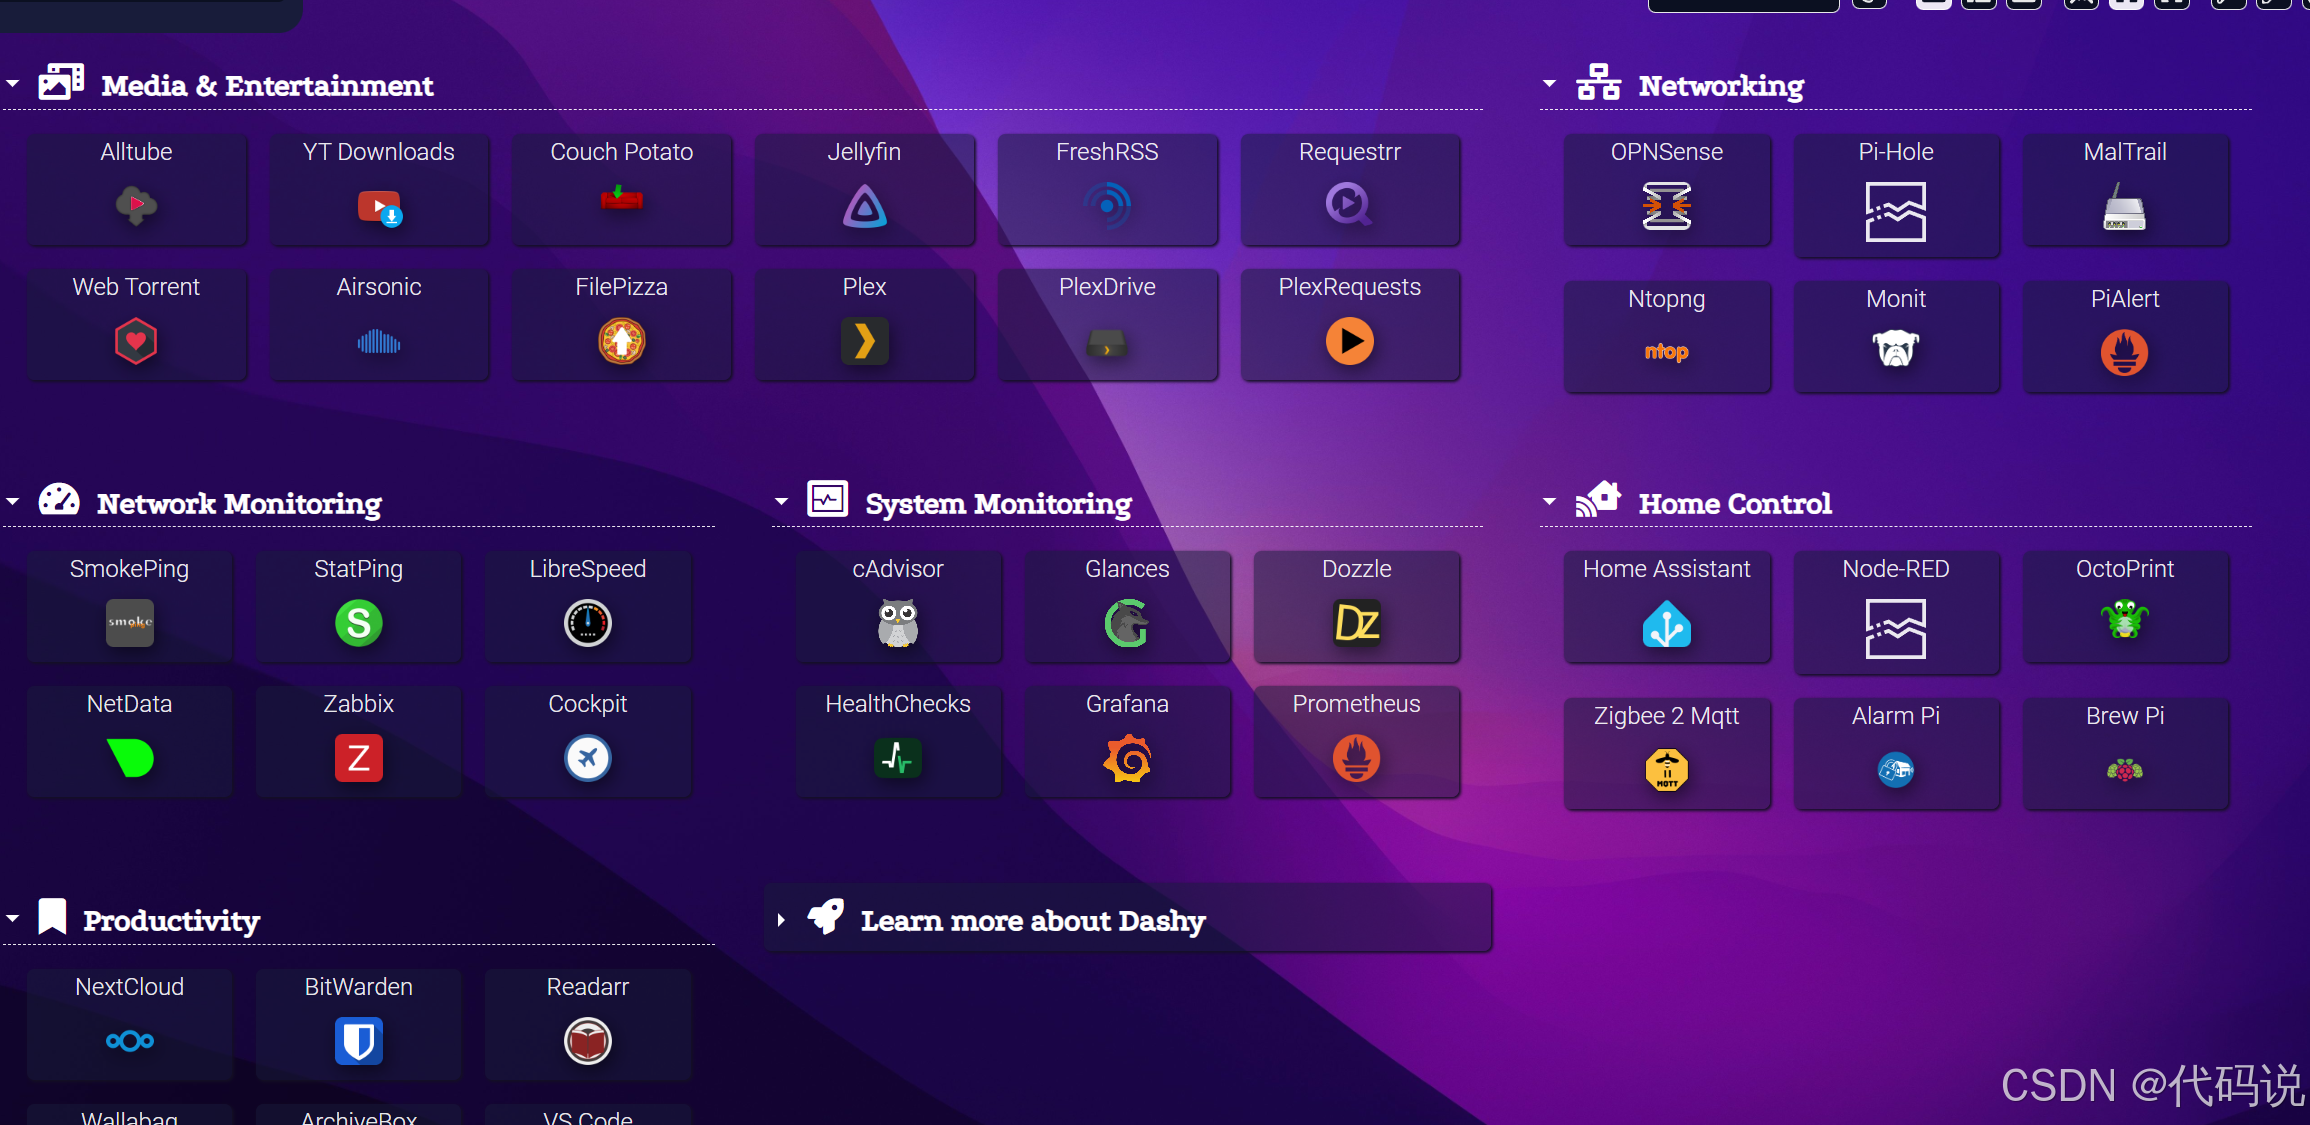
Task: Click Brew Pi raspberry icon
Action: tap(2124, 770)
